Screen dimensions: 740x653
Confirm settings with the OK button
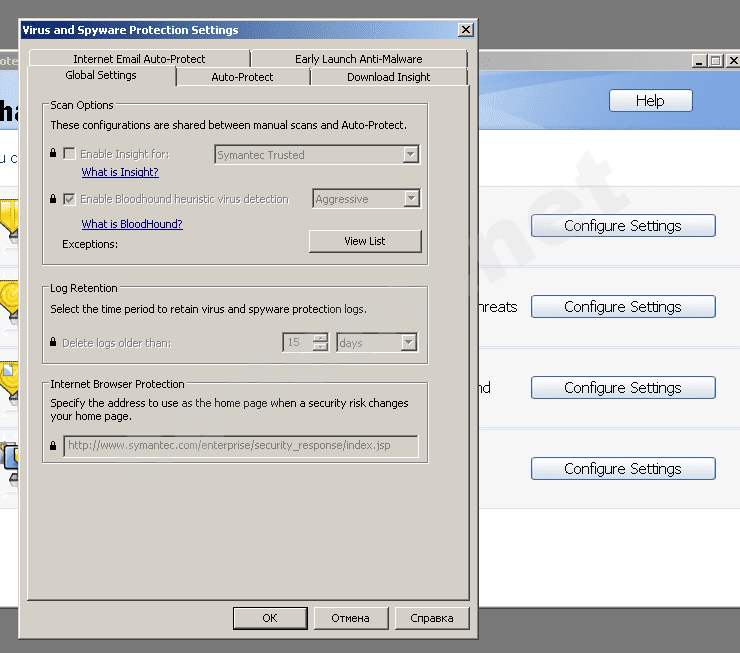pyautogui.click(x=270, y=618)
